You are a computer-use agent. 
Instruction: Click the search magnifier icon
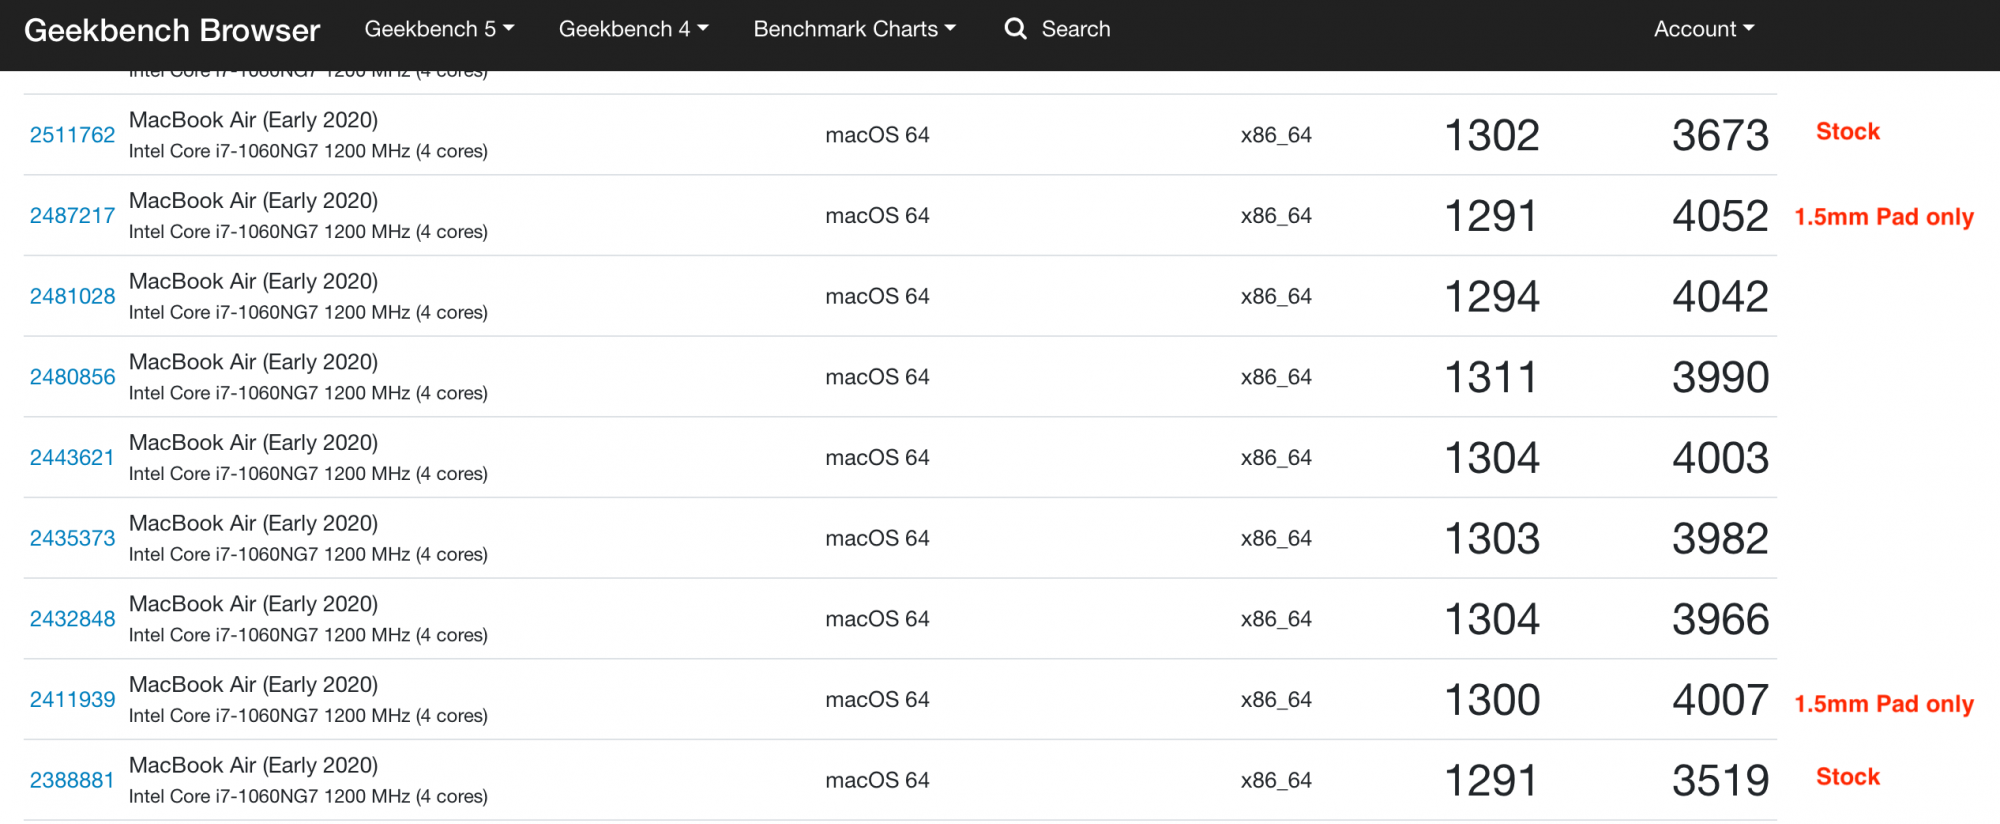[x=1015, y=29]
